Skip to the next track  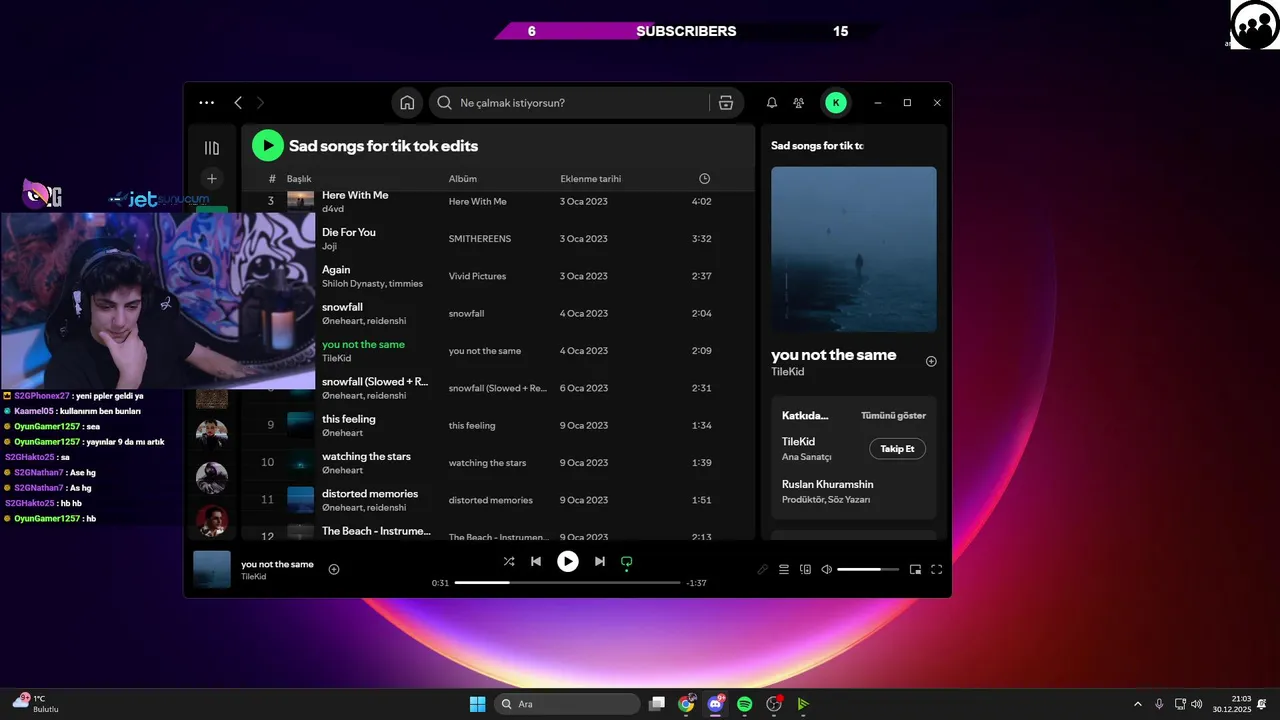pyautogui.click(x=600, y=561)
